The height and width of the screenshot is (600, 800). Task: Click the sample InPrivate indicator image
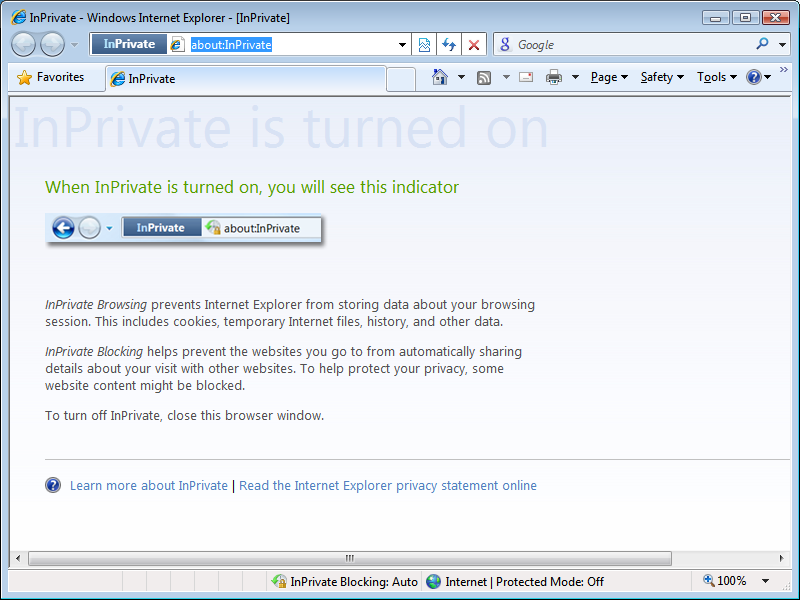click(184, 228)
